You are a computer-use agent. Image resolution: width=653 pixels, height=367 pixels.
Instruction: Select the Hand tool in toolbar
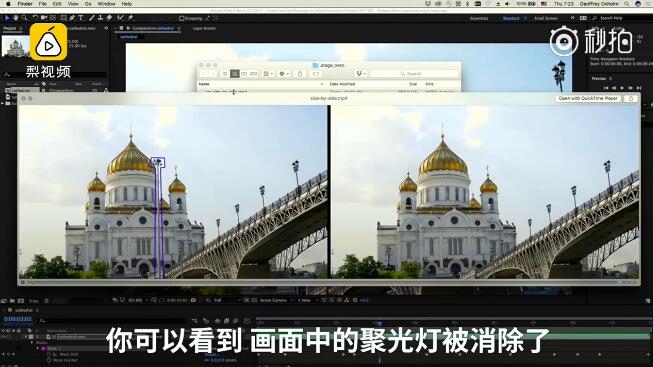coord(16,18)
